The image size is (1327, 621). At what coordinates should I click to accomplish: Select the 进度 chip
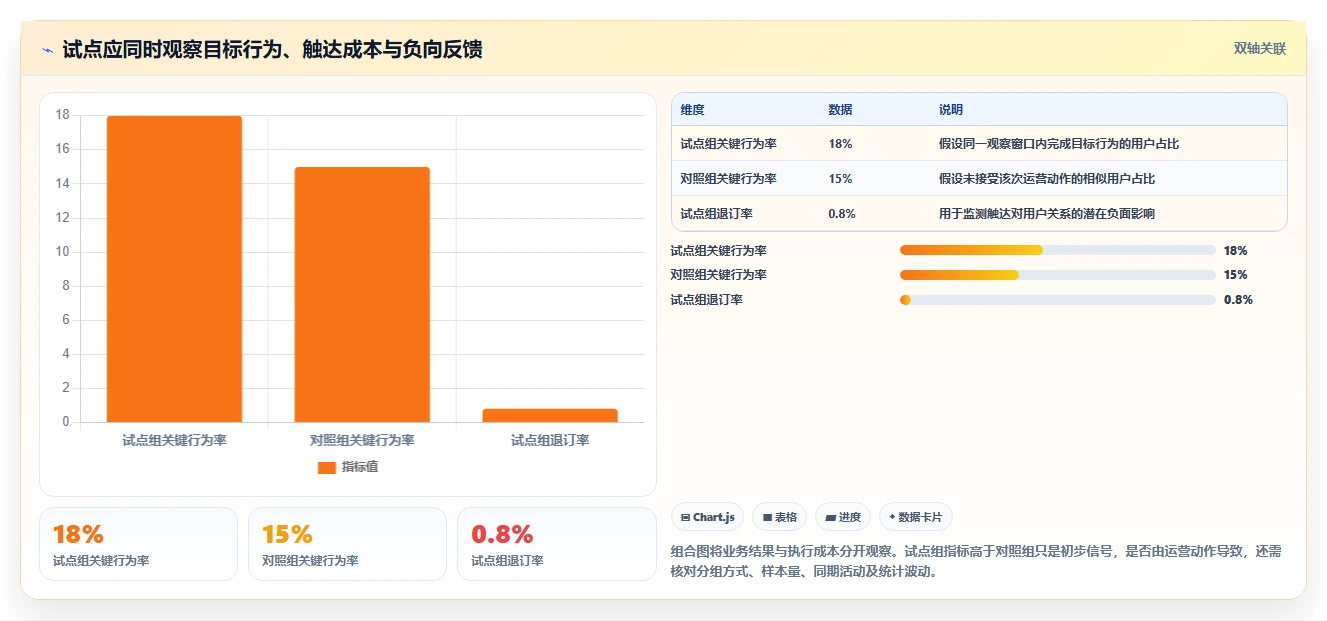click(843, 517)
